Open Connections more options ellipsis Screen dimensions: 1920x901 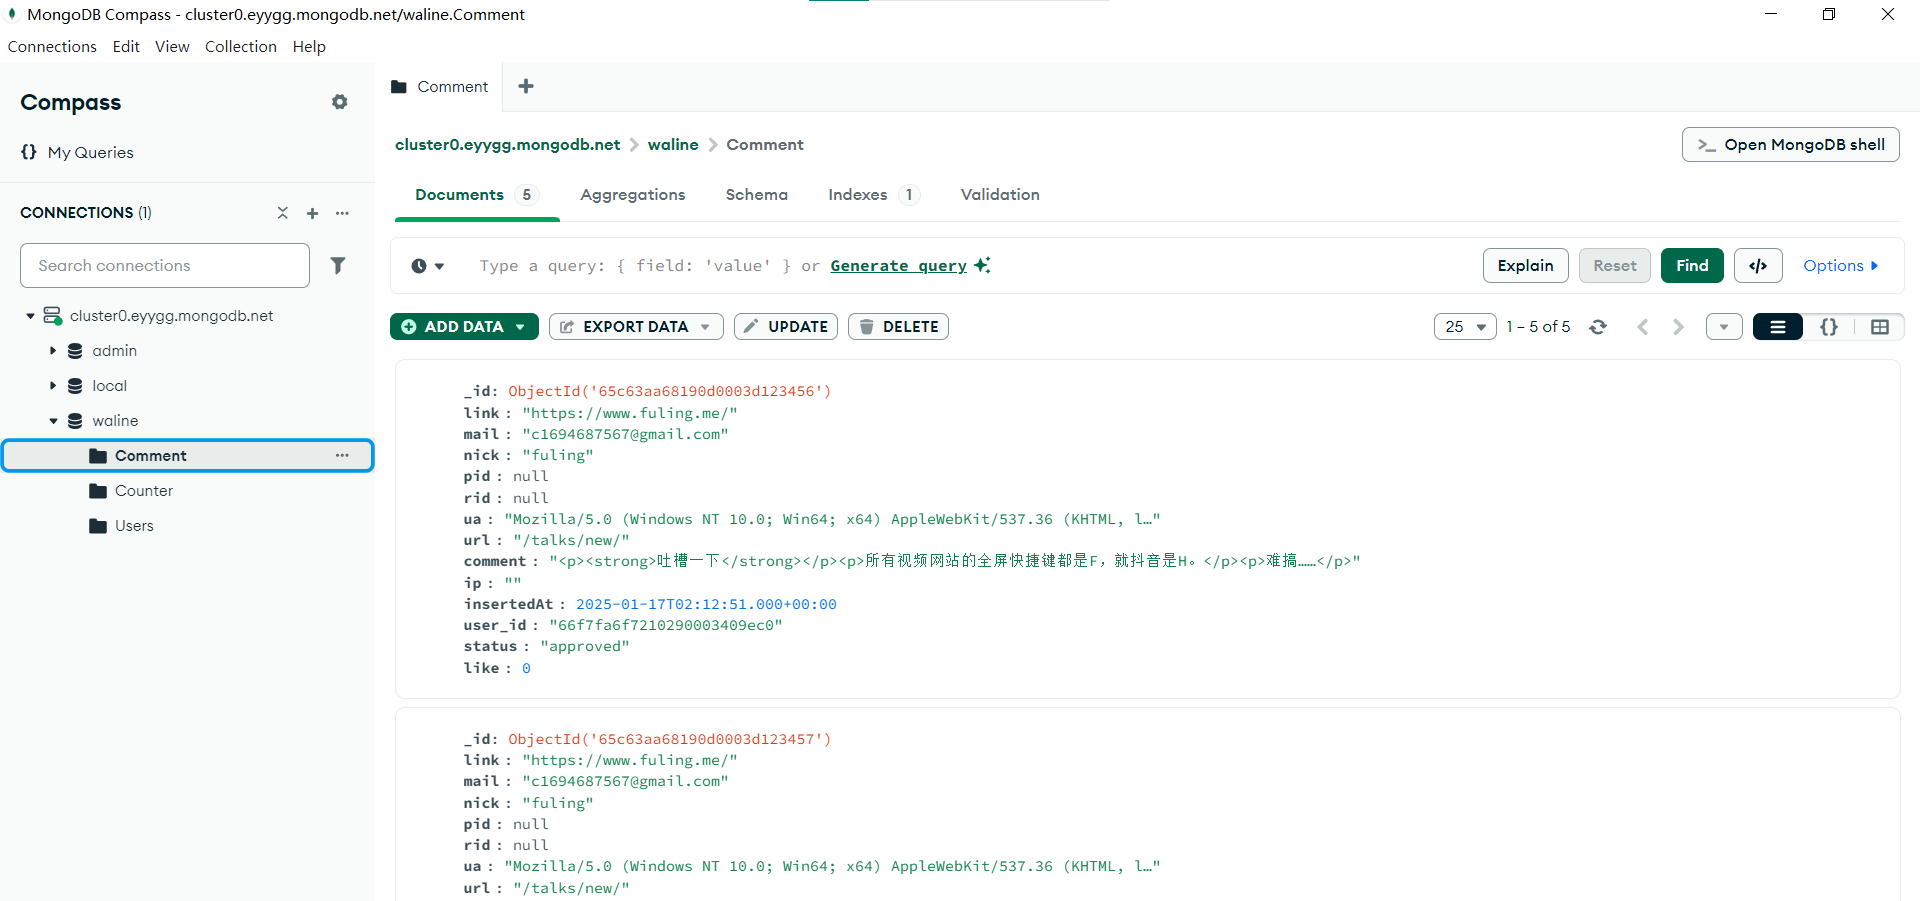coord(343,213)
